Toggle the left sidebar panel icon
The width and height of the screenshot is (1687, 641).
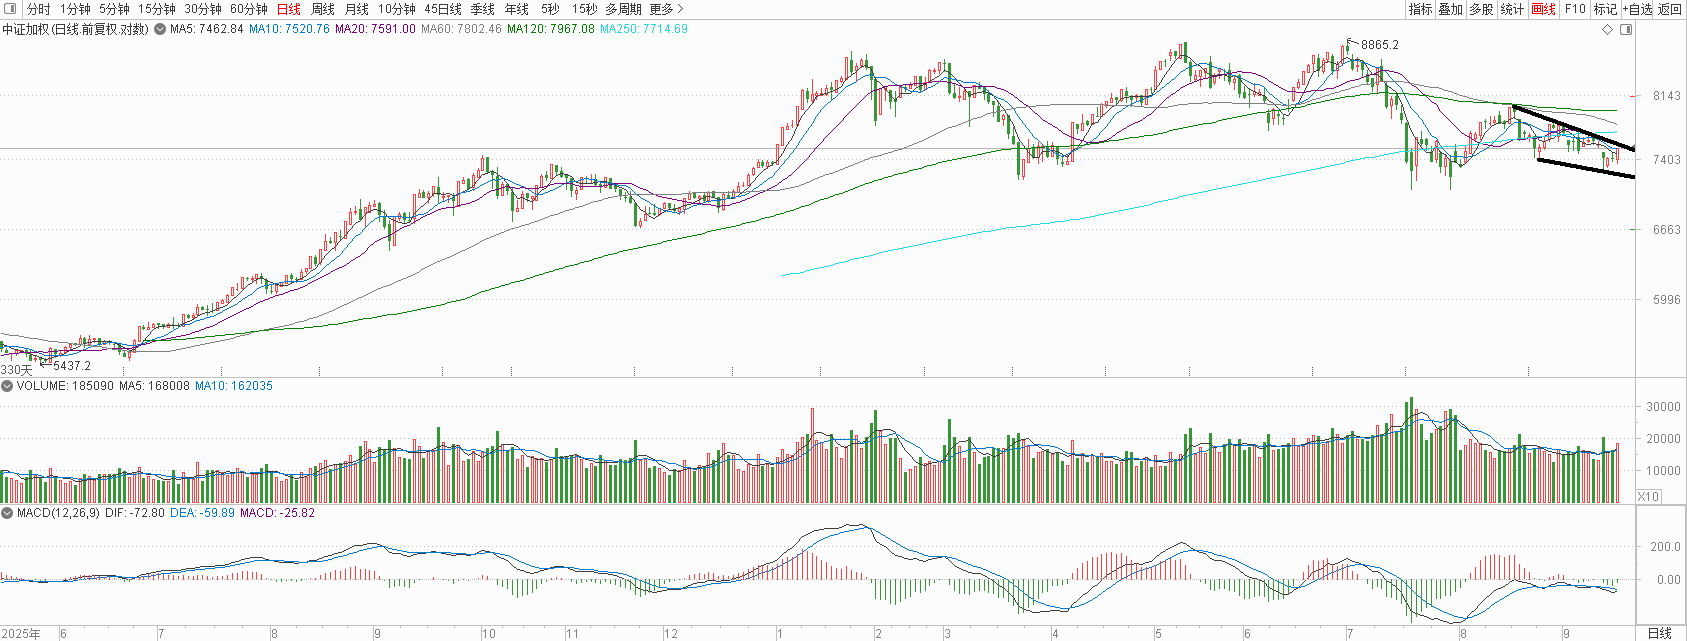tap(10, 9)
